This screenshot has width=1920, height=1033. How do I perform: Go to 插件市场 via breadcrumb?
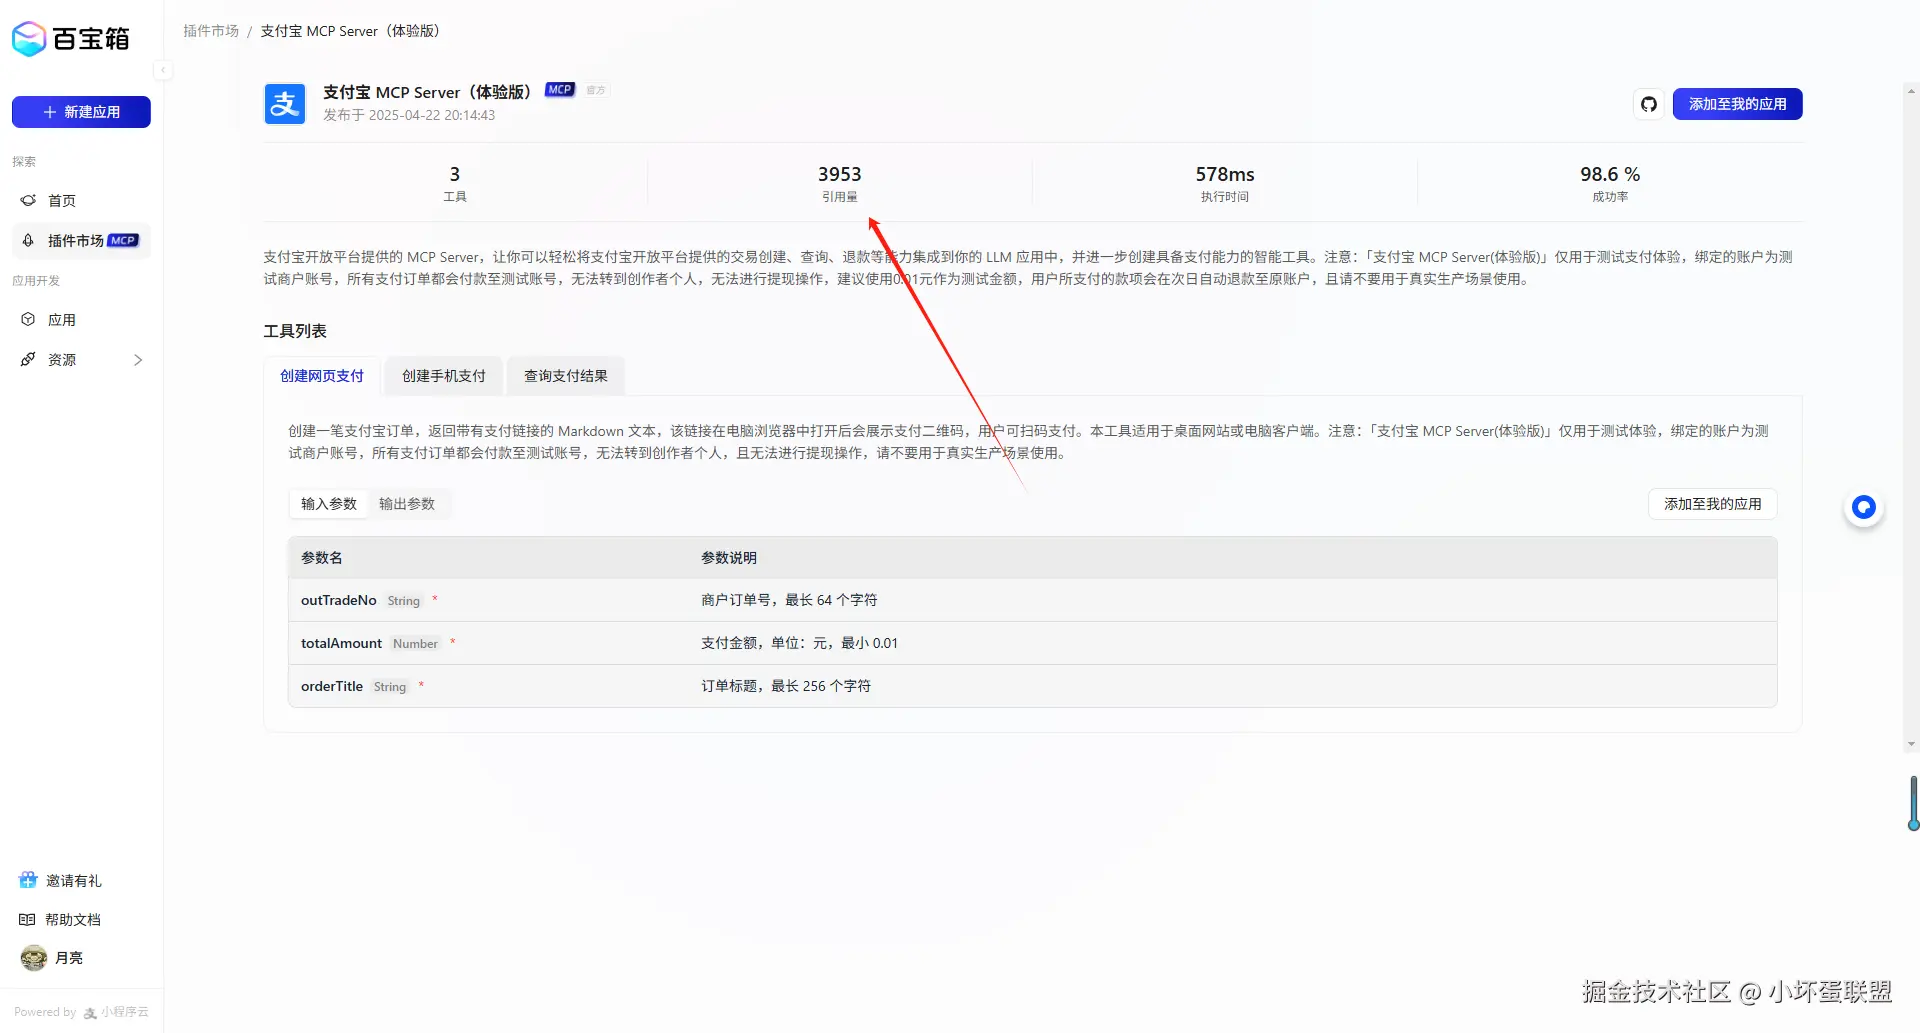click(x=211, y=31)
